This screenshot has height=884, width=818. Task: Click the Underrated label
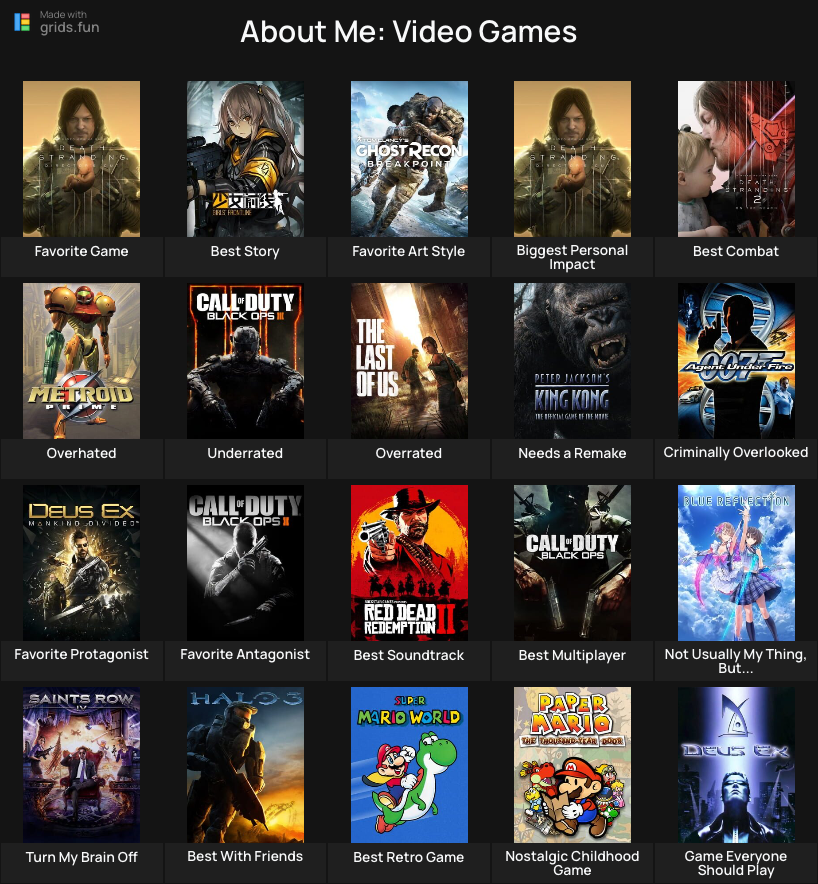[245, 453]
